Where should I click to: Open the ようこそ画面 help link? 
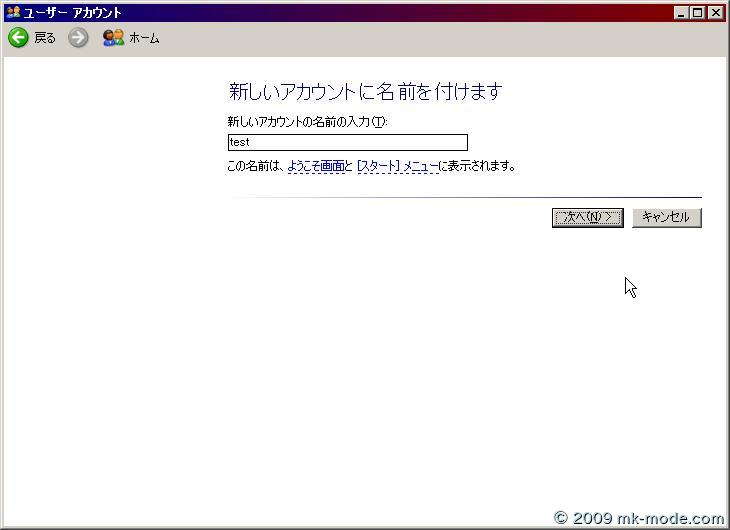315,166
